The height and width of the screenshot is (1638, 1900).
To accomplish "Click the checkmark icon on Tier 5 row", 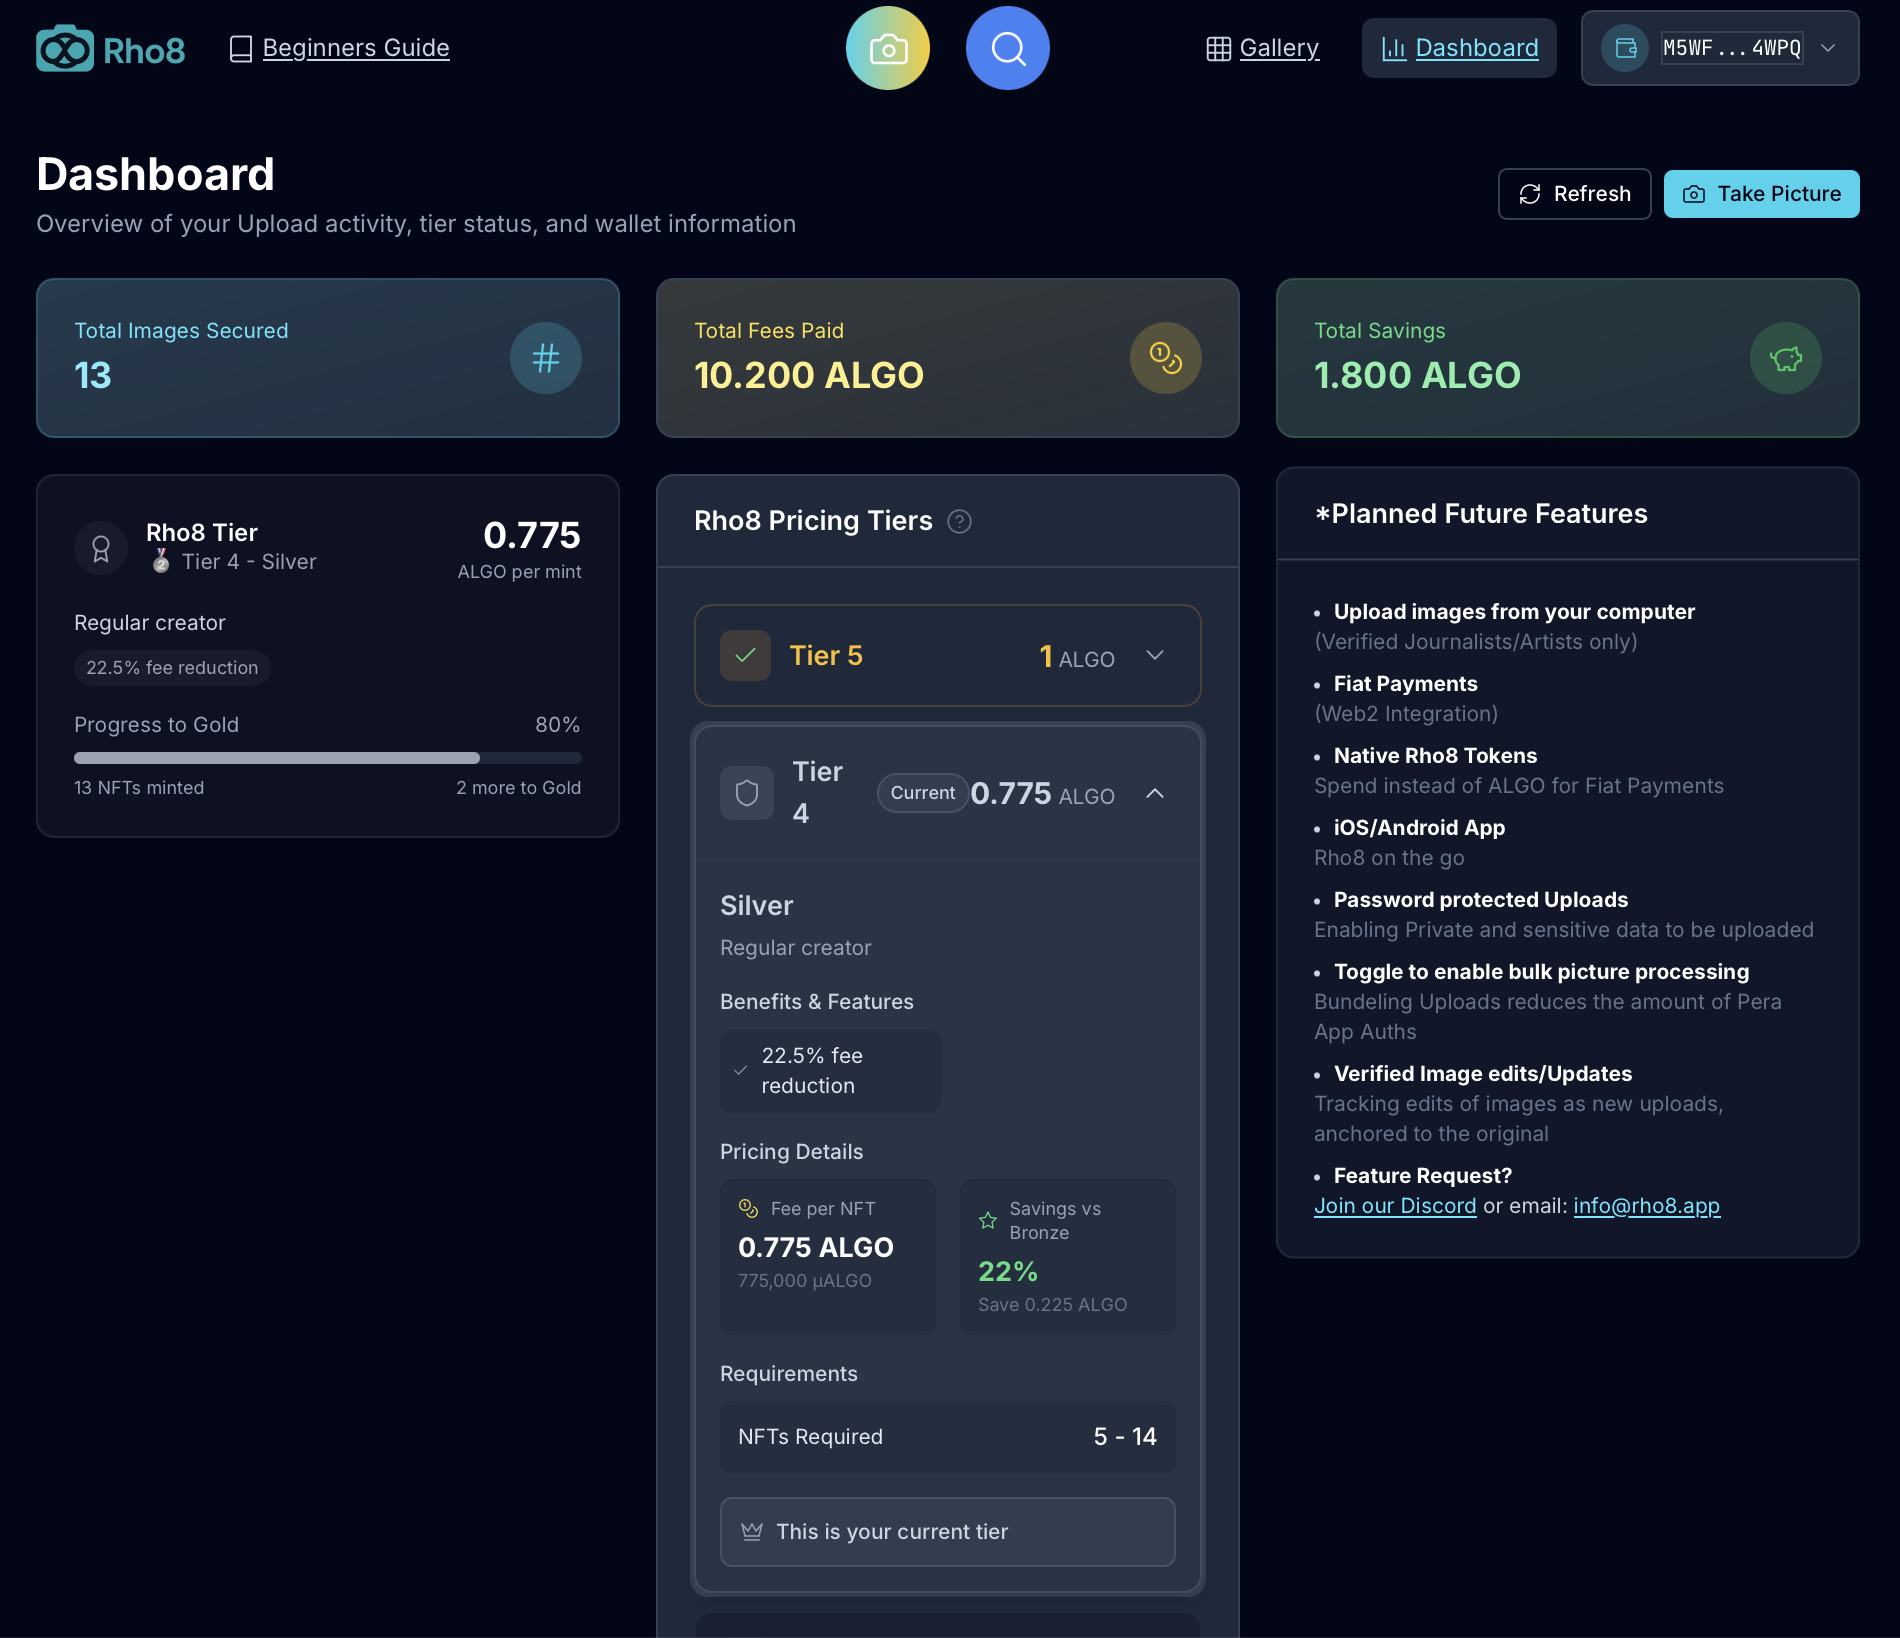I will (745, 656).
